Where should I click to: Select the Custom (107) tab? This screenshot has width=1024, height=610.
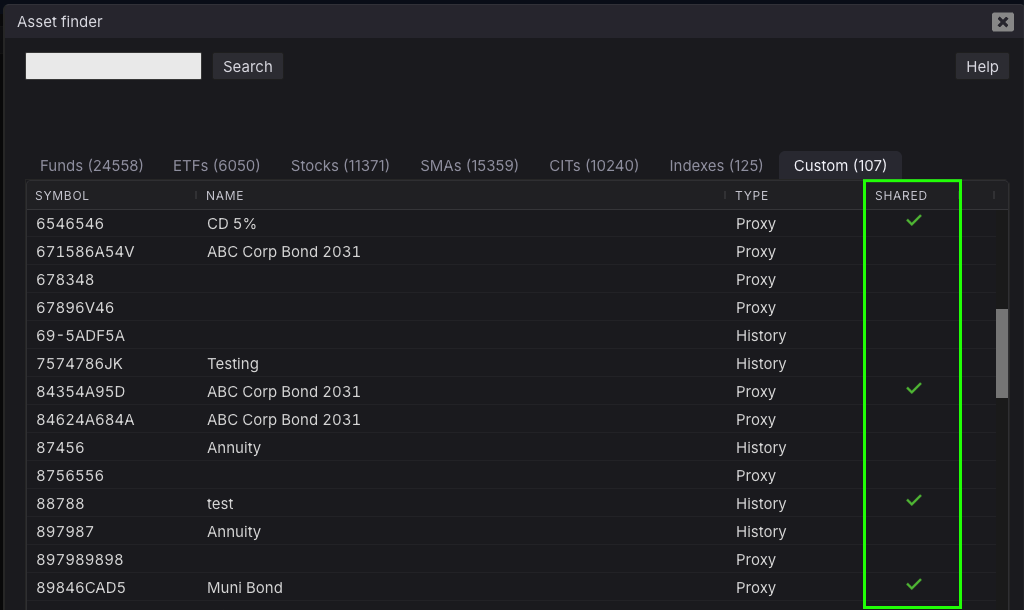pyautogui.click(x=840, y=166)
